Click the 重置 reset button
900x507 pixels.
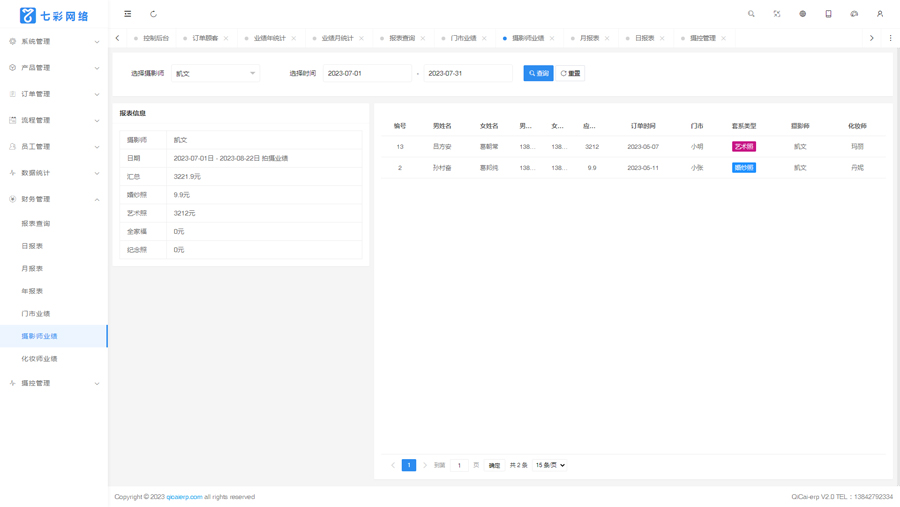click(x=570, y=73)
